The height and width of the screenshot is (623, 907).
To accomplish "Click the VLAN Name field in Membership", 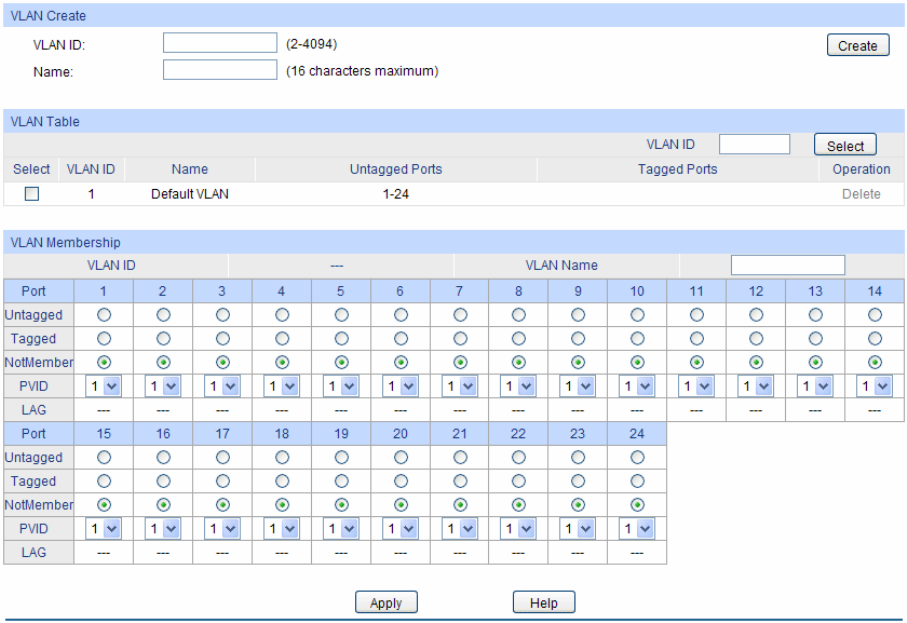I will point(787,265).
